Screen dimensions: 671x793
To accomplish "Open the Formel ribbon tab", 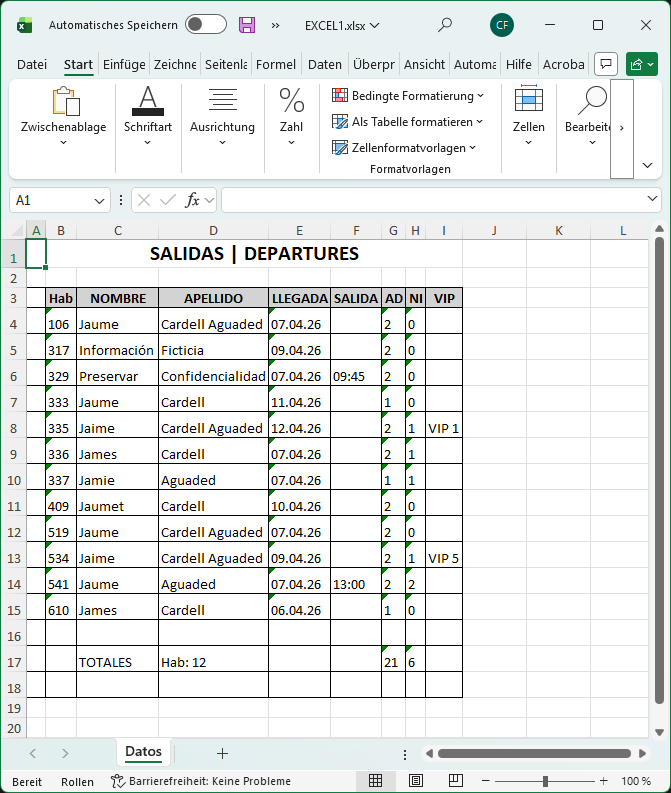I will (x=276, y=64).
